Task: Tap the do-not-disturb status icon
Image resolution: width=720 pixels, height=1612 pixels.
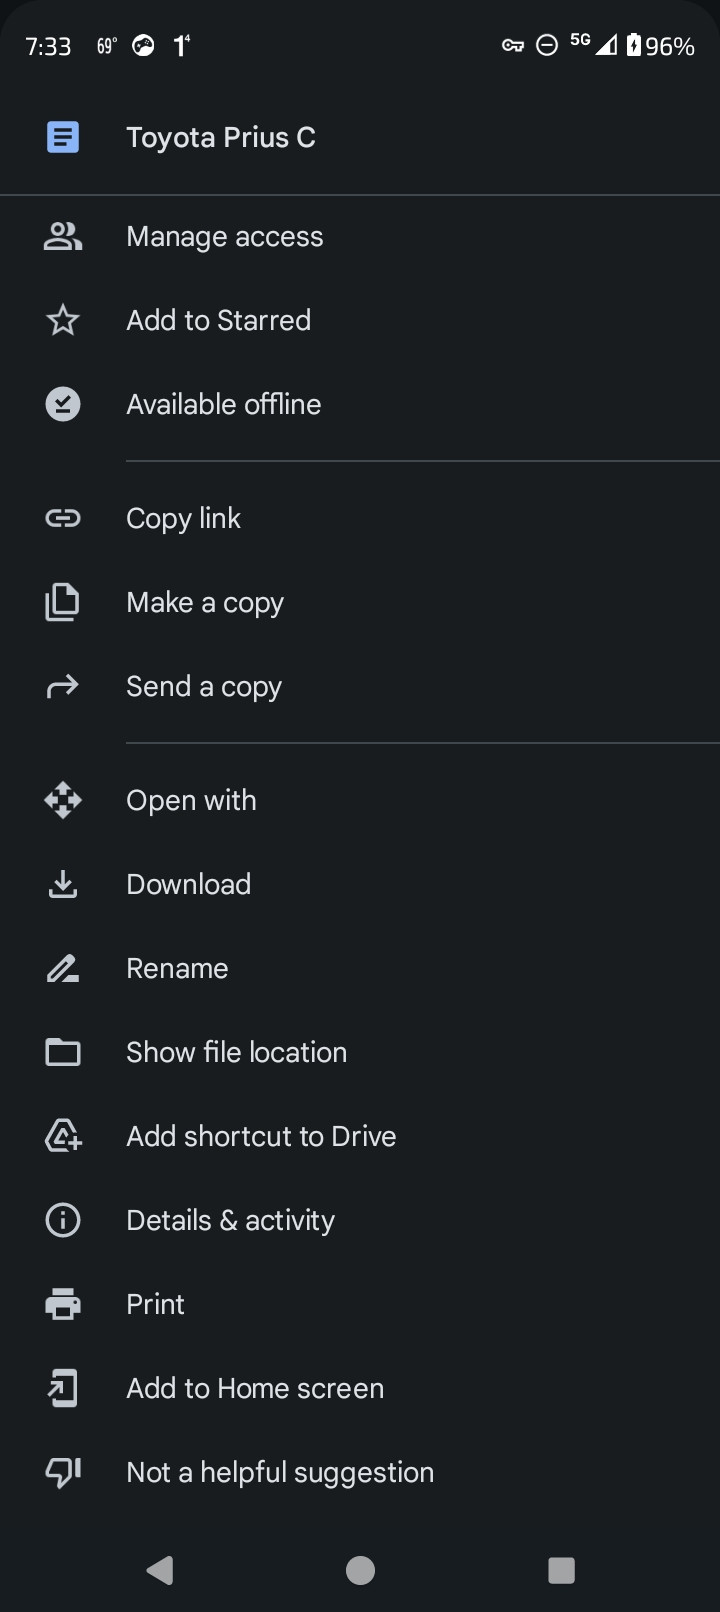Action: [x=547, y=46]
